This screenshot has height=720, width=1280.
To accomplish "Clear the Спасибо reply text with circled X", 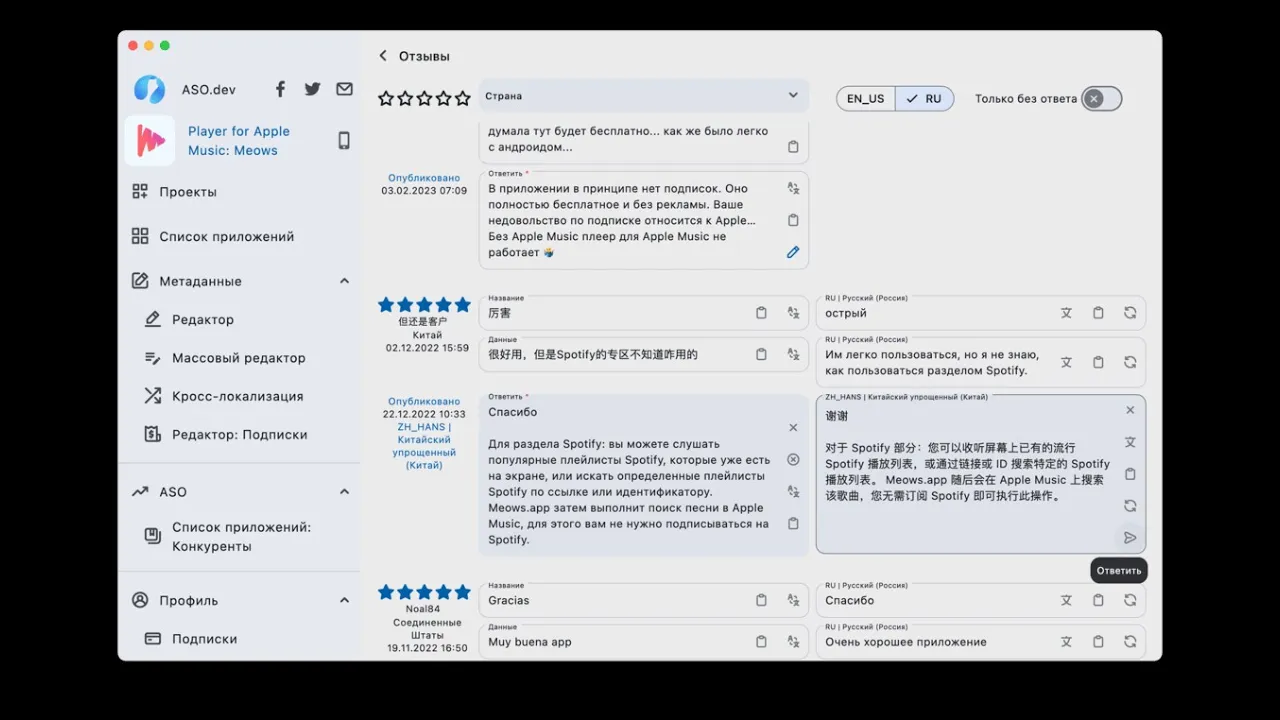I will pyautogui.click(x=793, y=460).
